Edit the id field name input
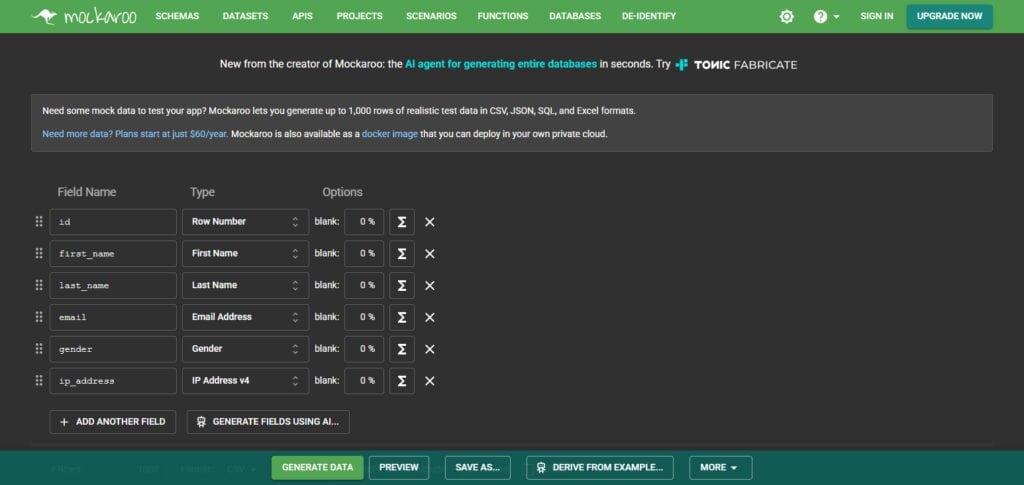1024x485 pixels. (113, 222)
